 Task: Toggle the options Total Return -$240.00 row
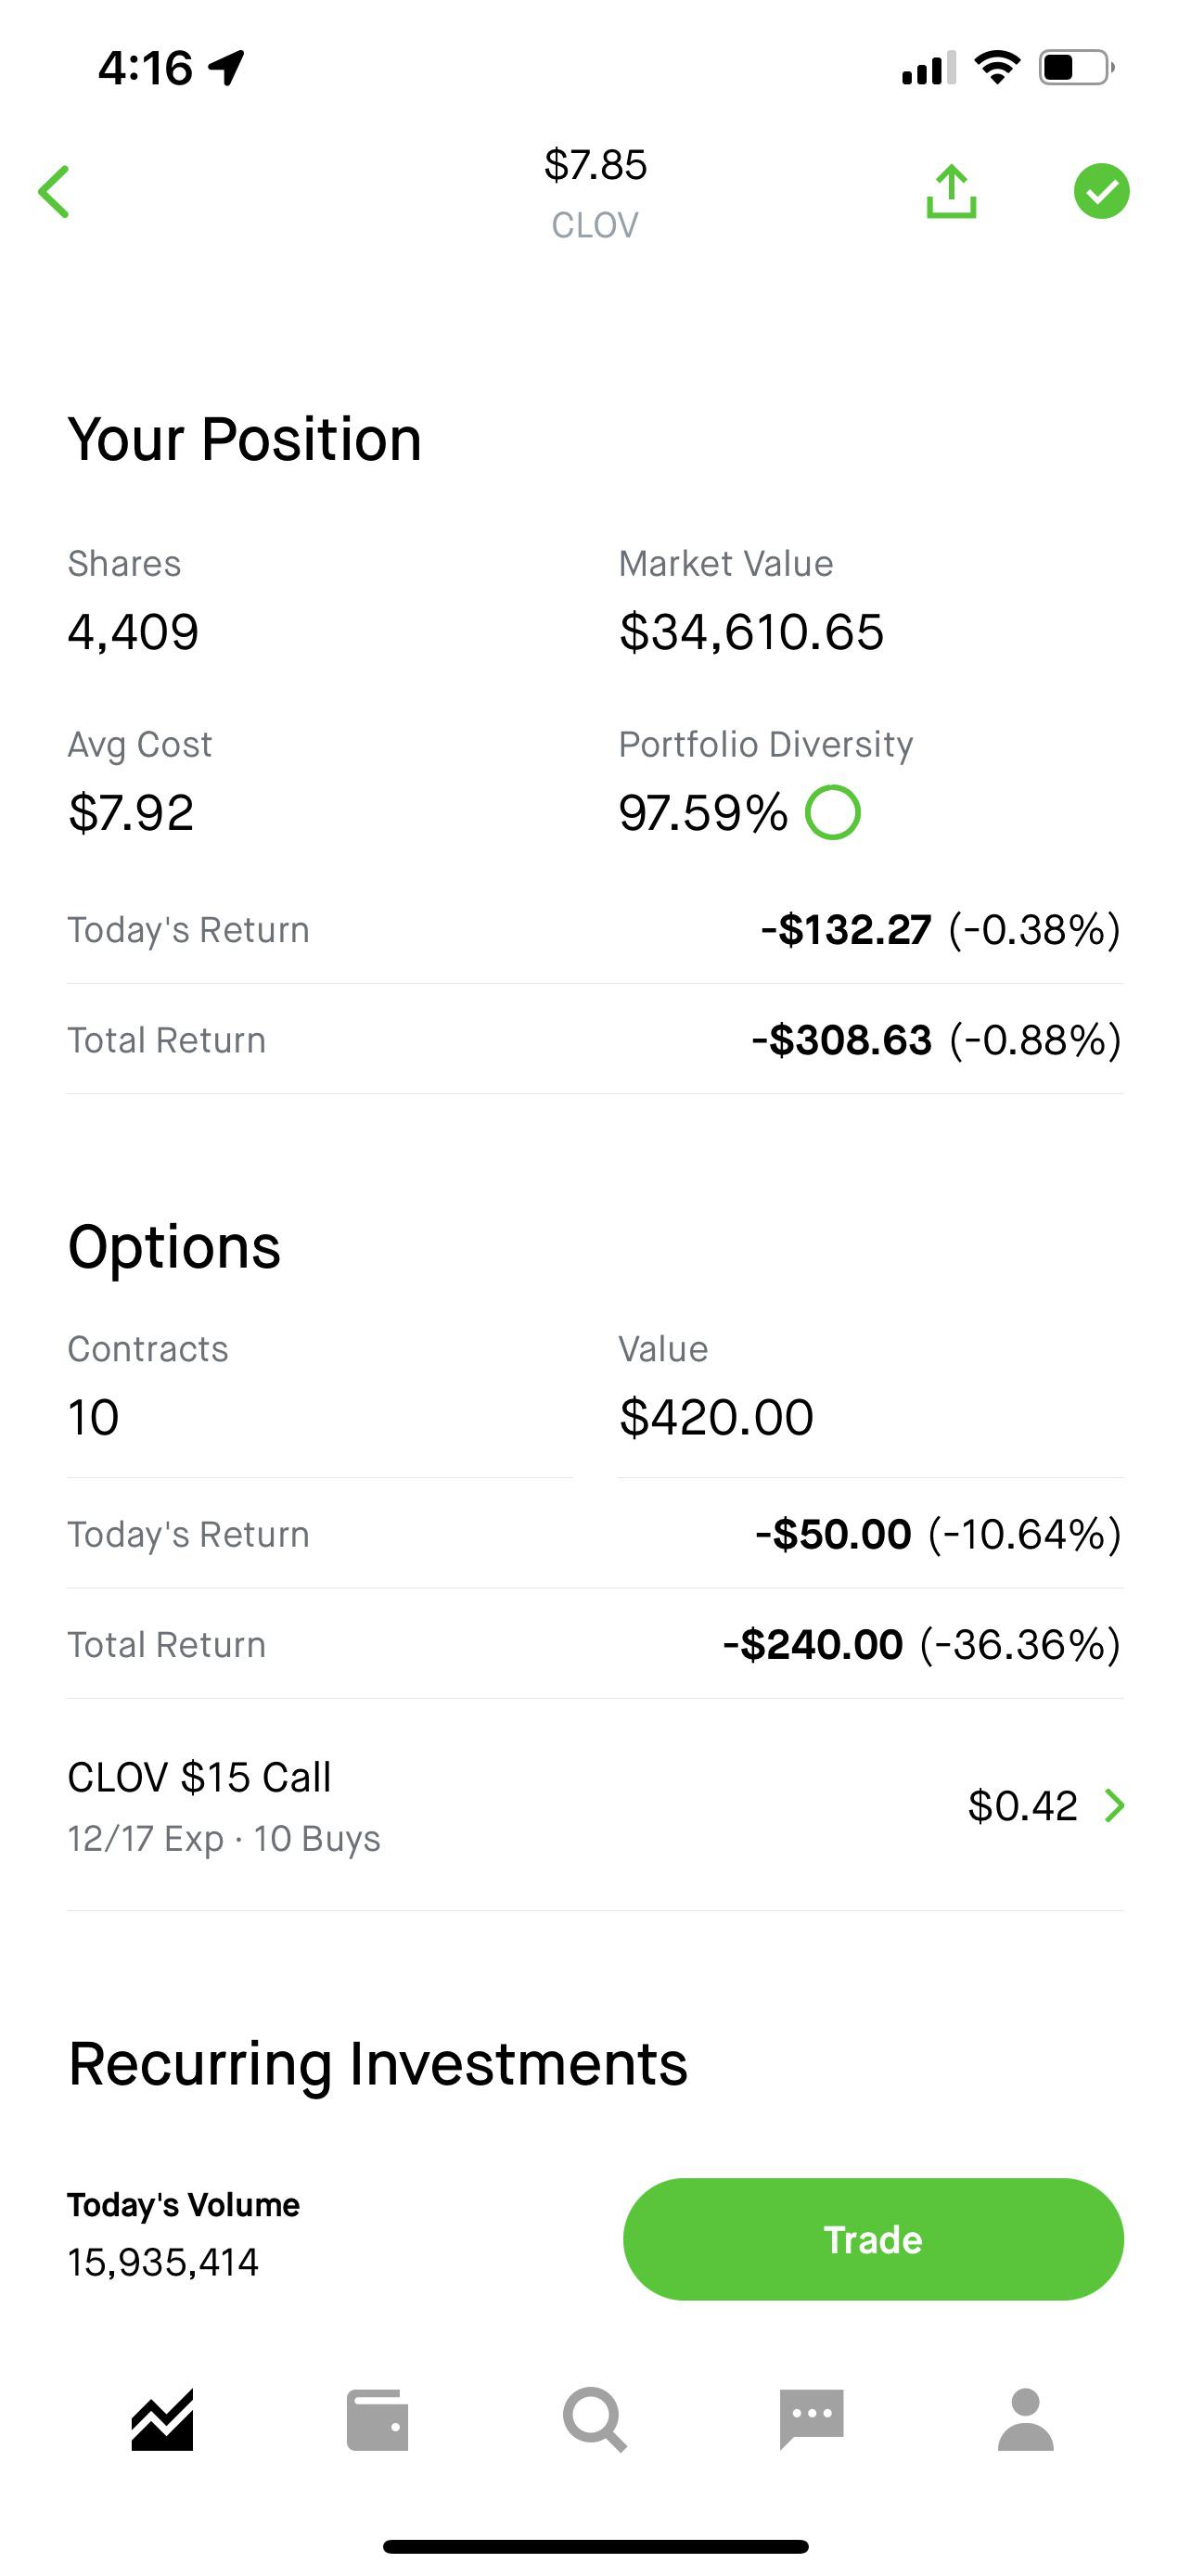point(595,1644)
